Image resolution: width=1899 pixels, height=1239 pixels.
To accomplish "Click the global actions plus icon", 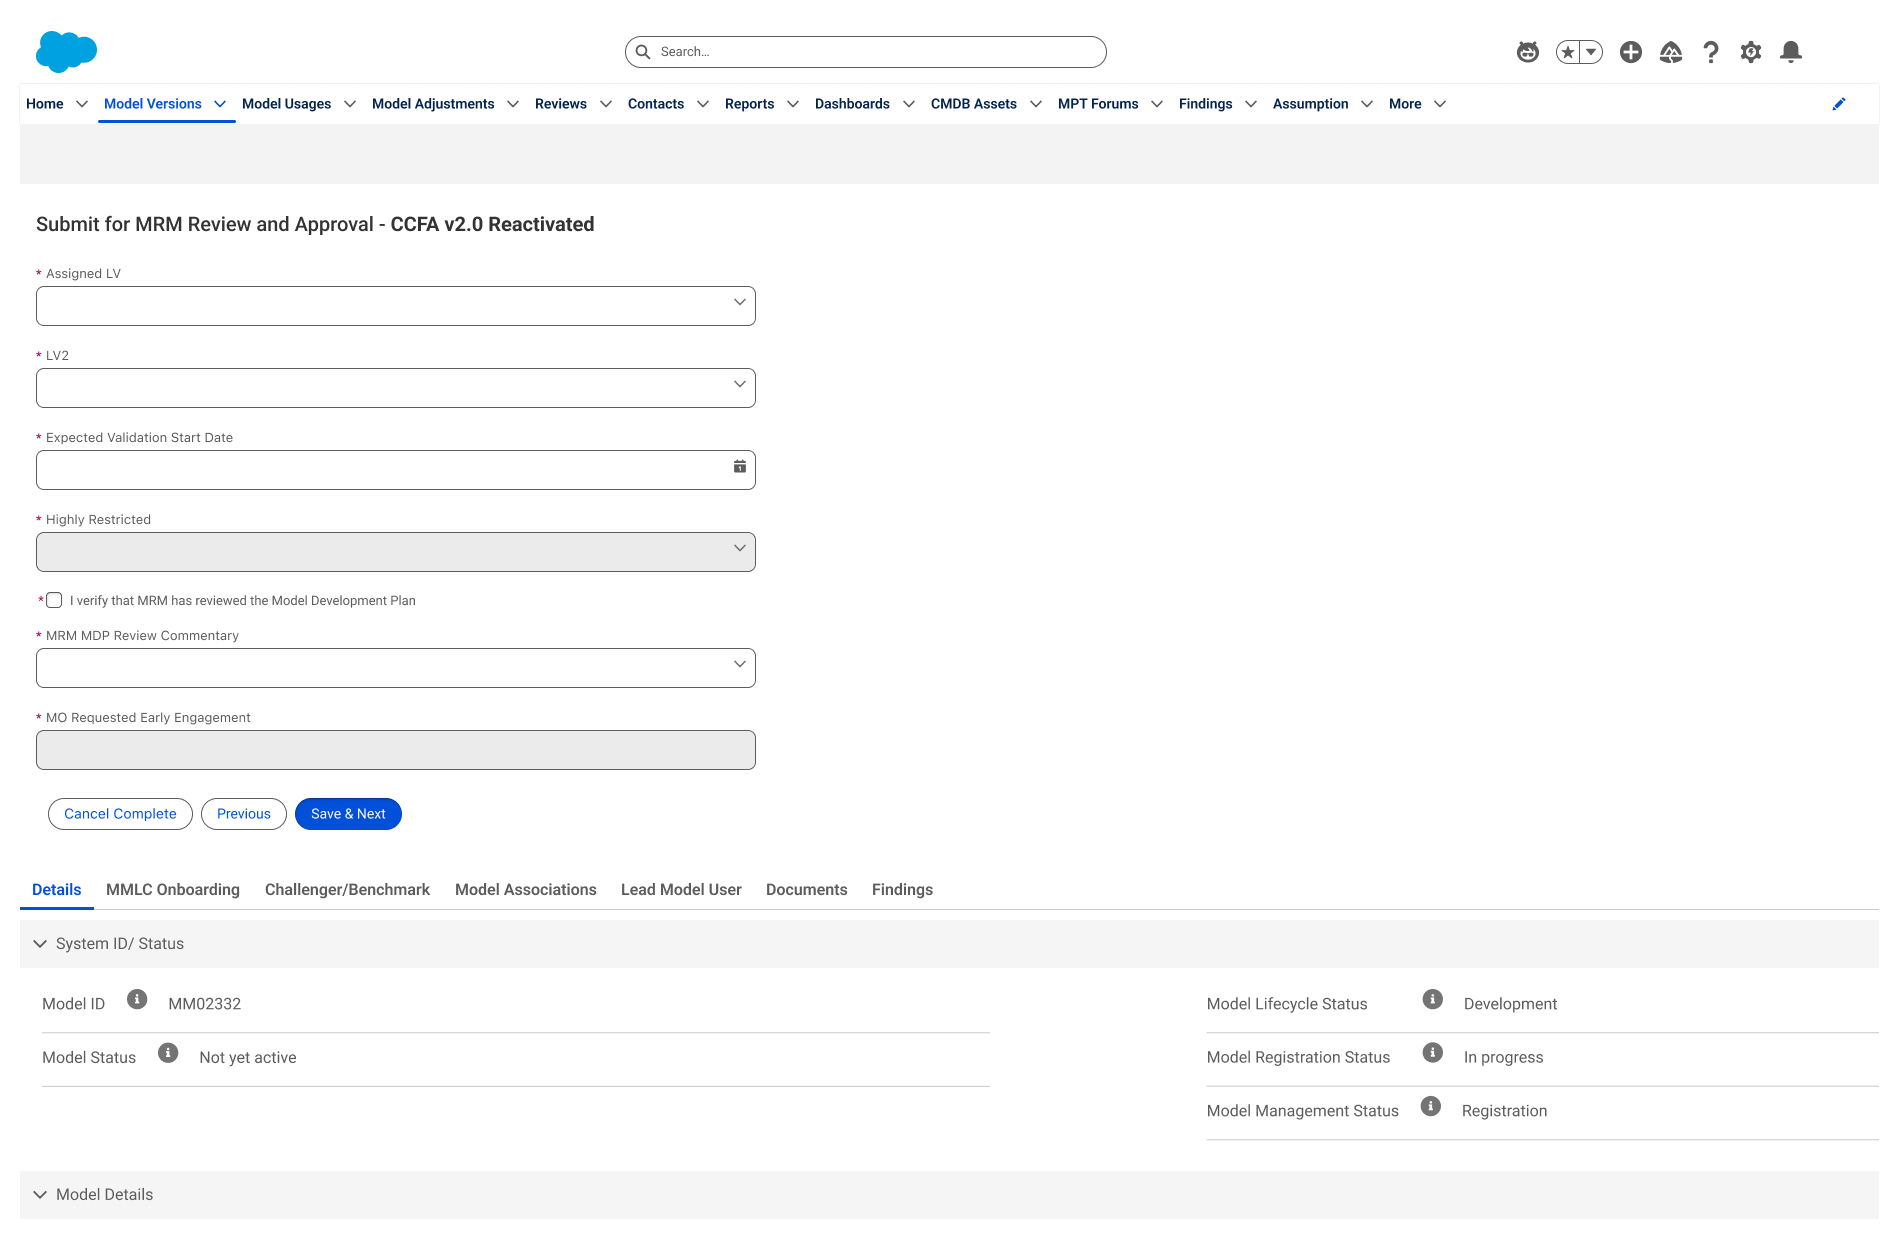I will pos(1631,52).
